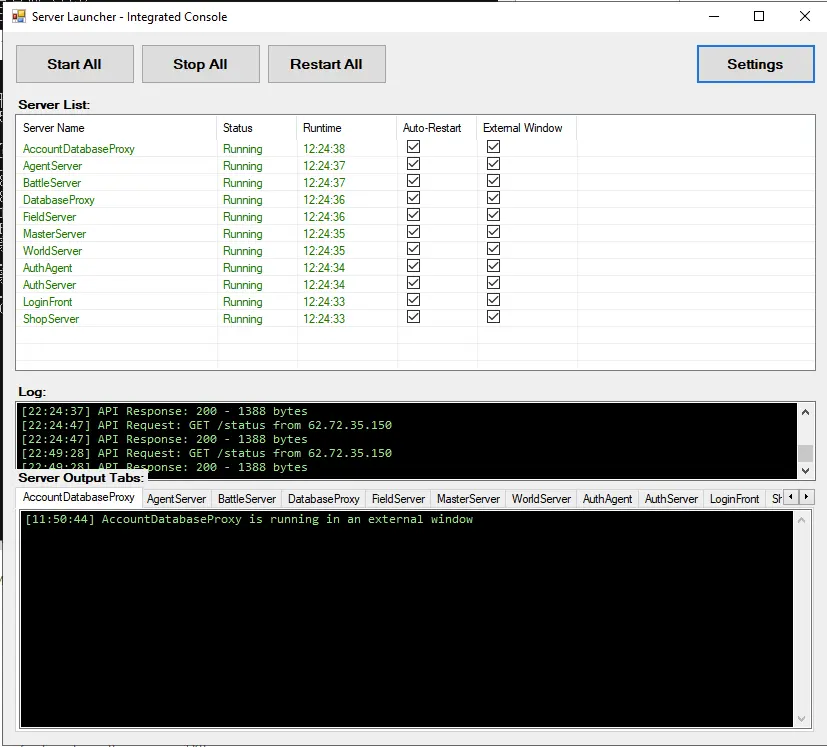Click the Restart All button
Screen dimensions: 827x747
pos(326,64)
